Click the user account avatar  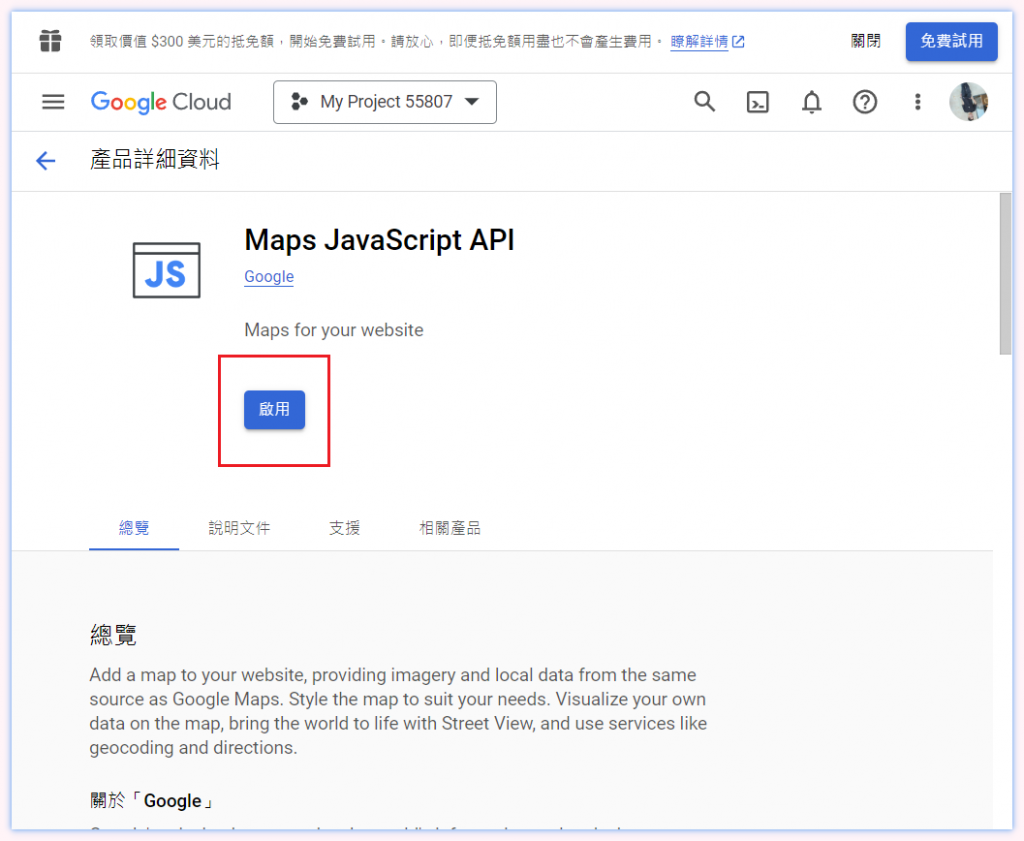point(968,102)
